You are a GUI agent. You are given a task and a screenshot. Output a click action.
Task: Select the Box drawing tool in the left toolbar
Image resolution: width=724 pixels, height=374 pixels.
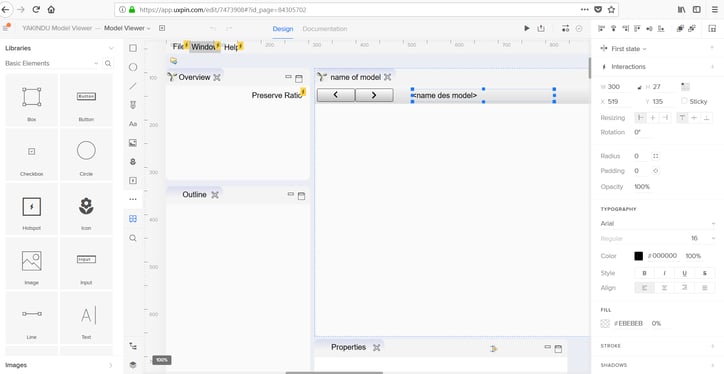(133, 48)
